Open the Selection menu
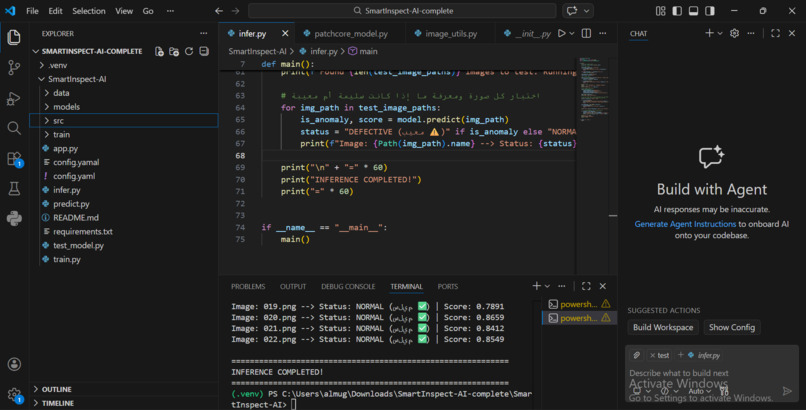 88,11
